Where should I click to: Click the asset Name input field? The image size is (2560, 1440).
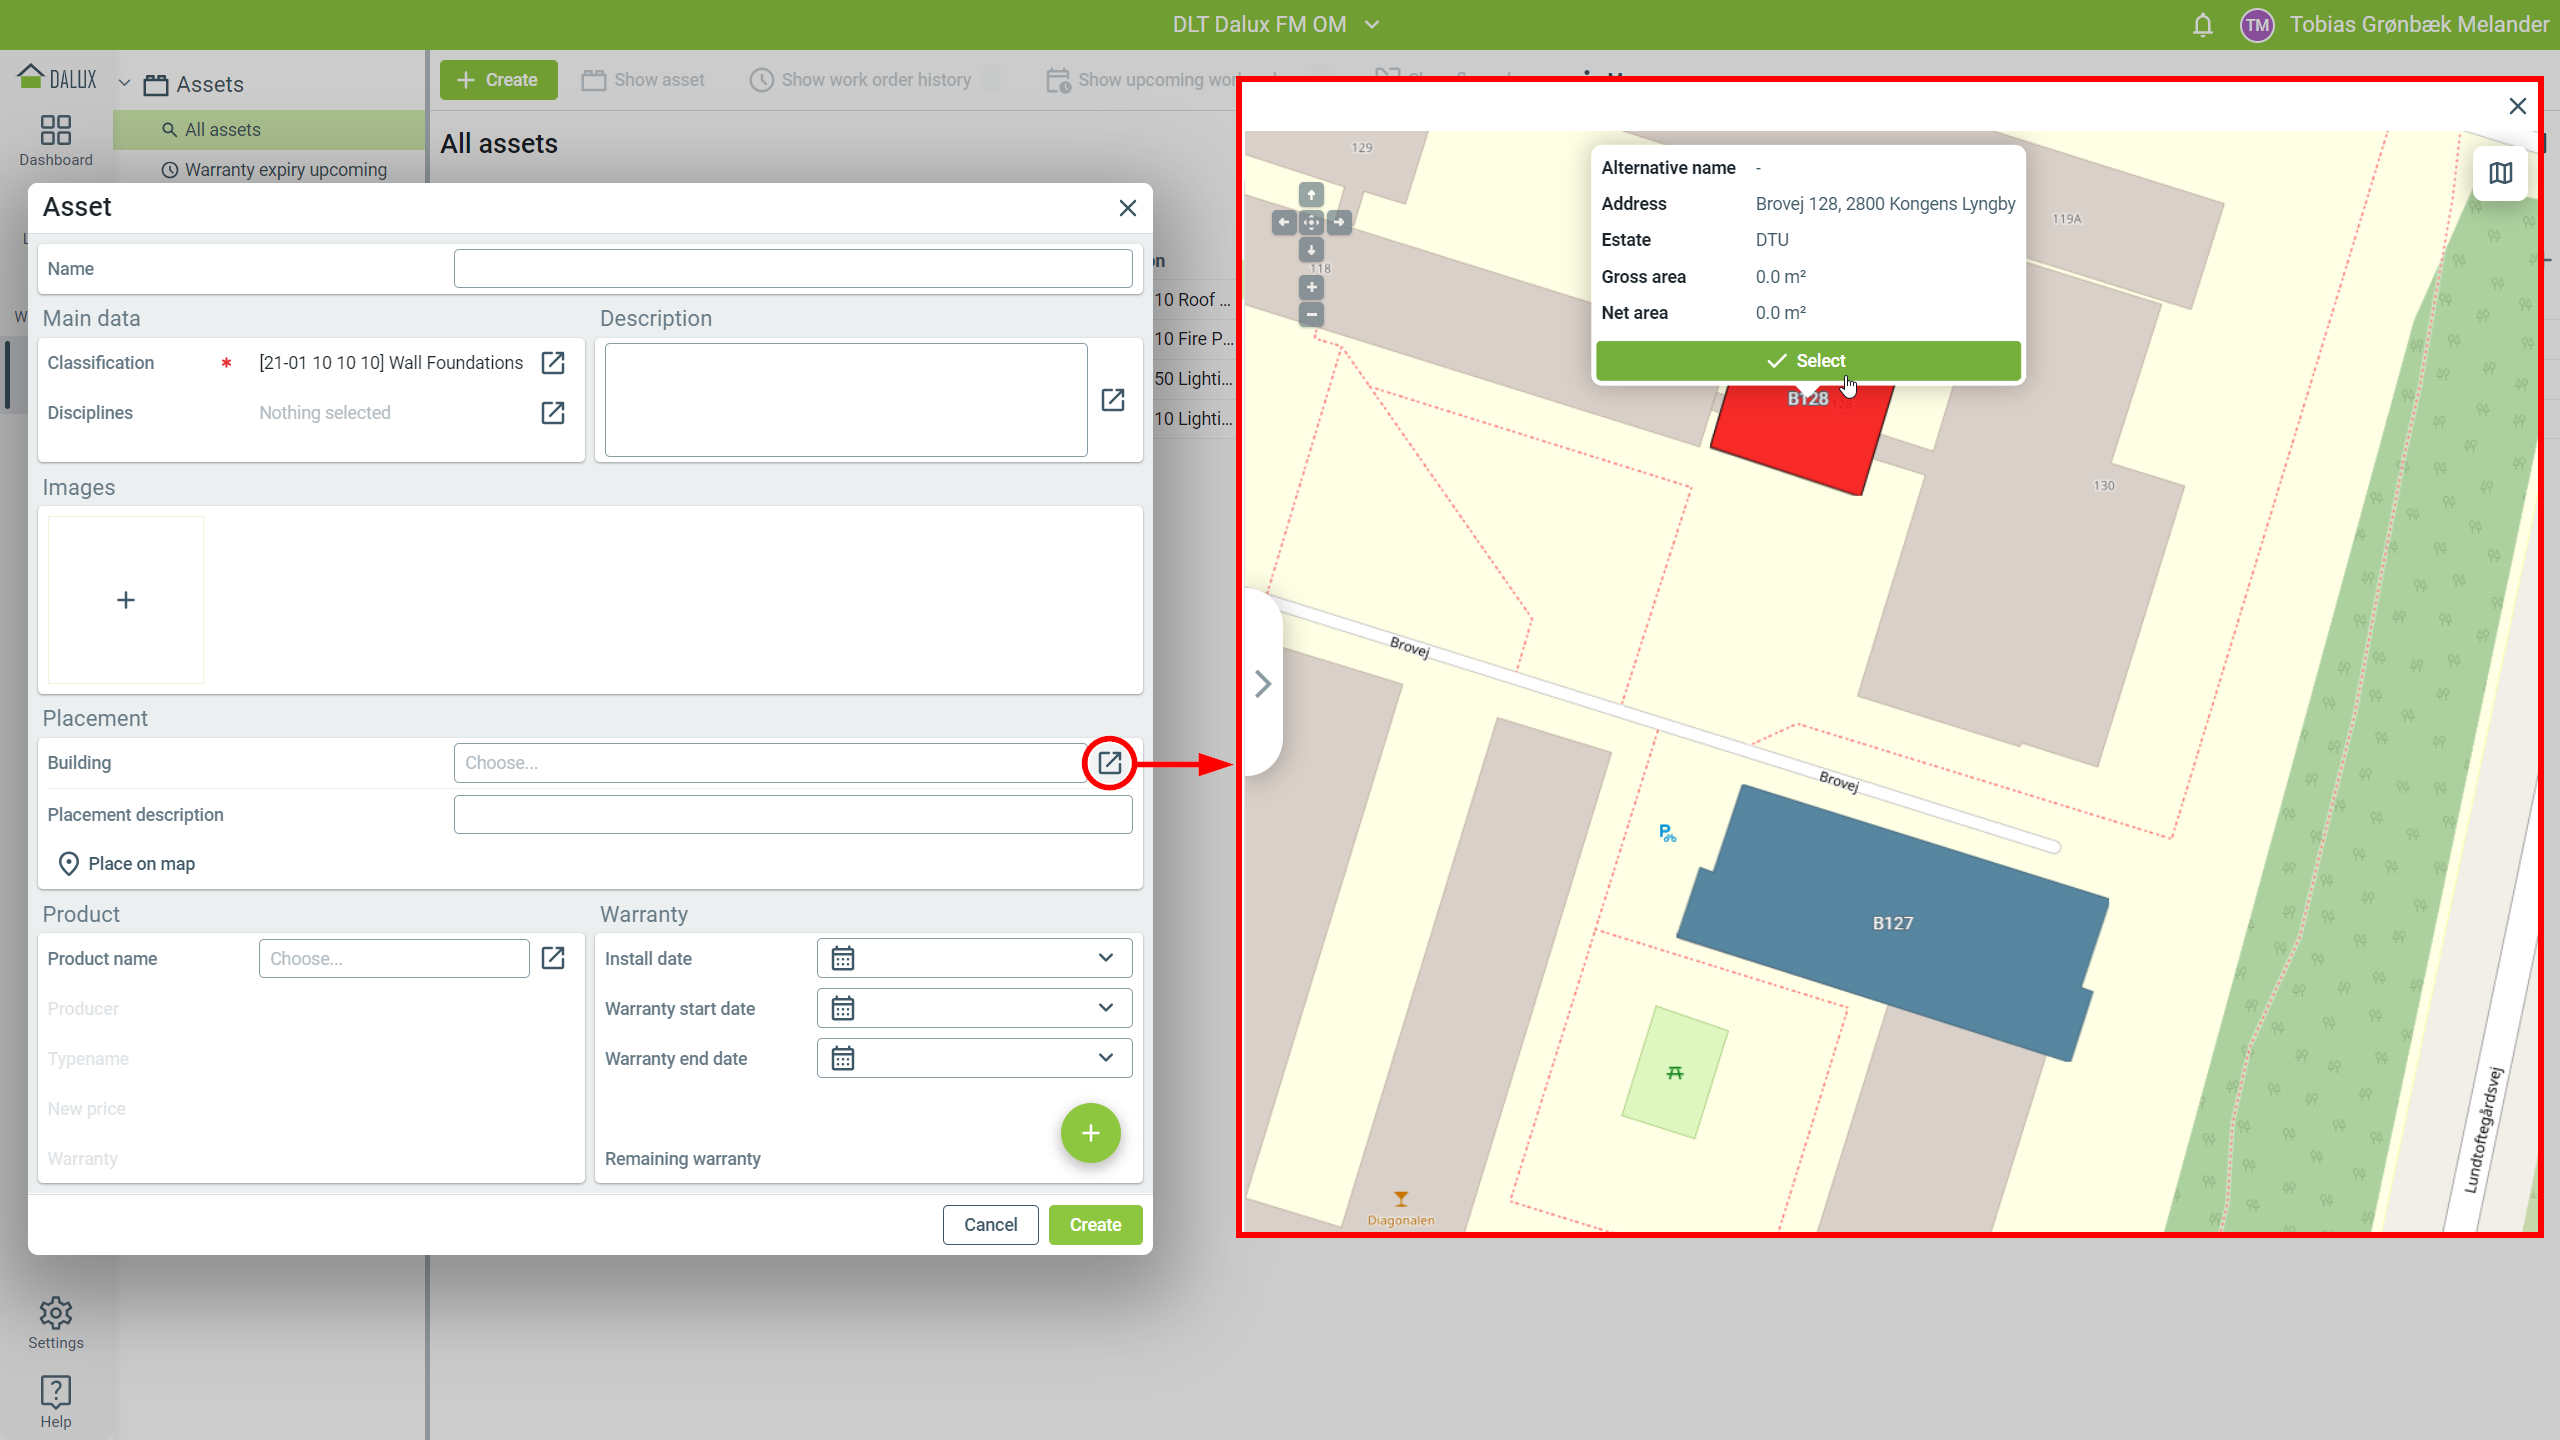[x=792, y=269]
